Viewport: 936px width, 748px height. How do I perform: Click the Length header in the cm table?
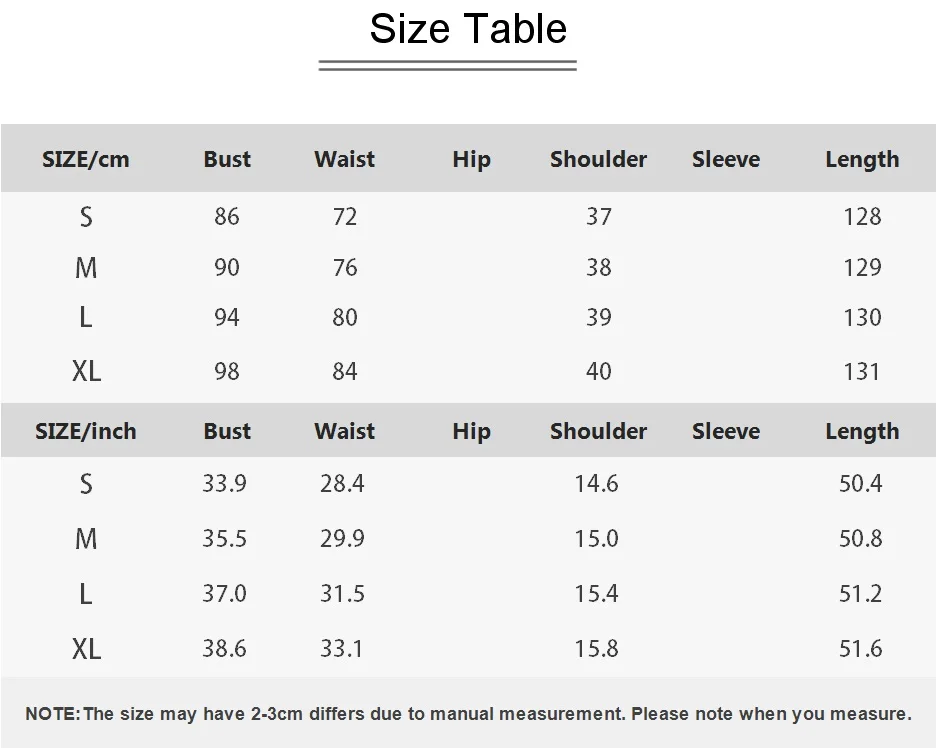862,160
